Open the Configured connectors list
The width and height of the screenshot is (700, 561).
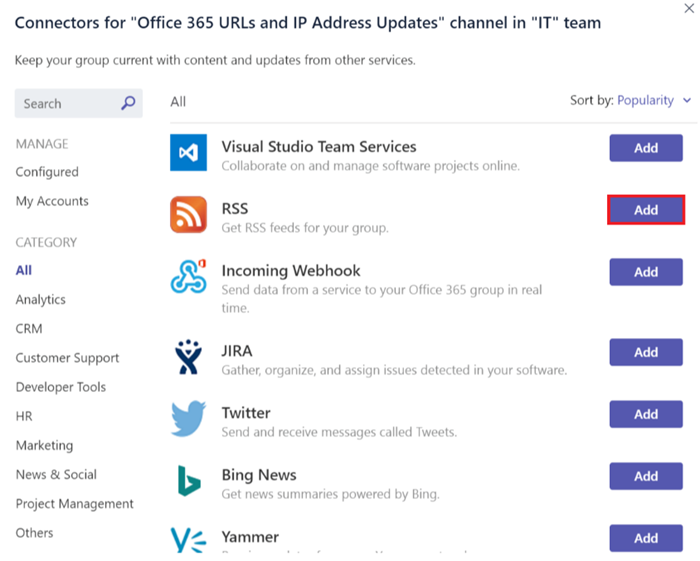coord(47,172)
